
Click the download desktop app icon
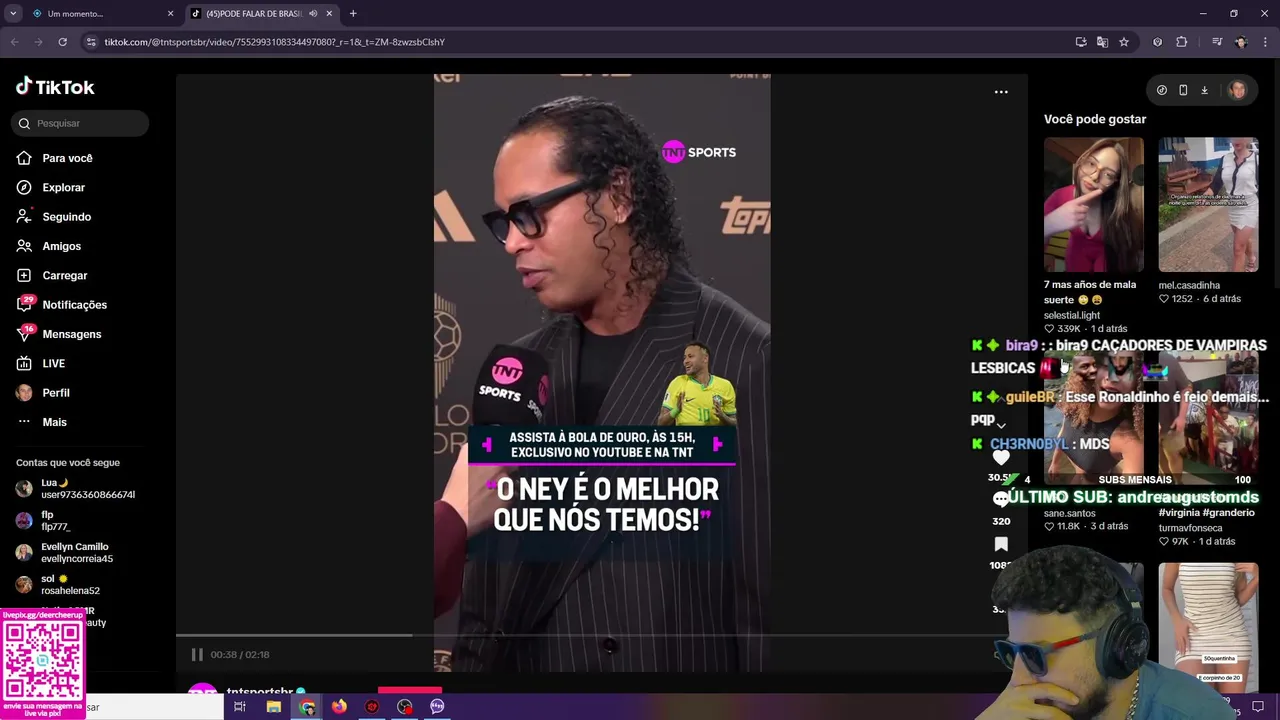pos(1204,90)
